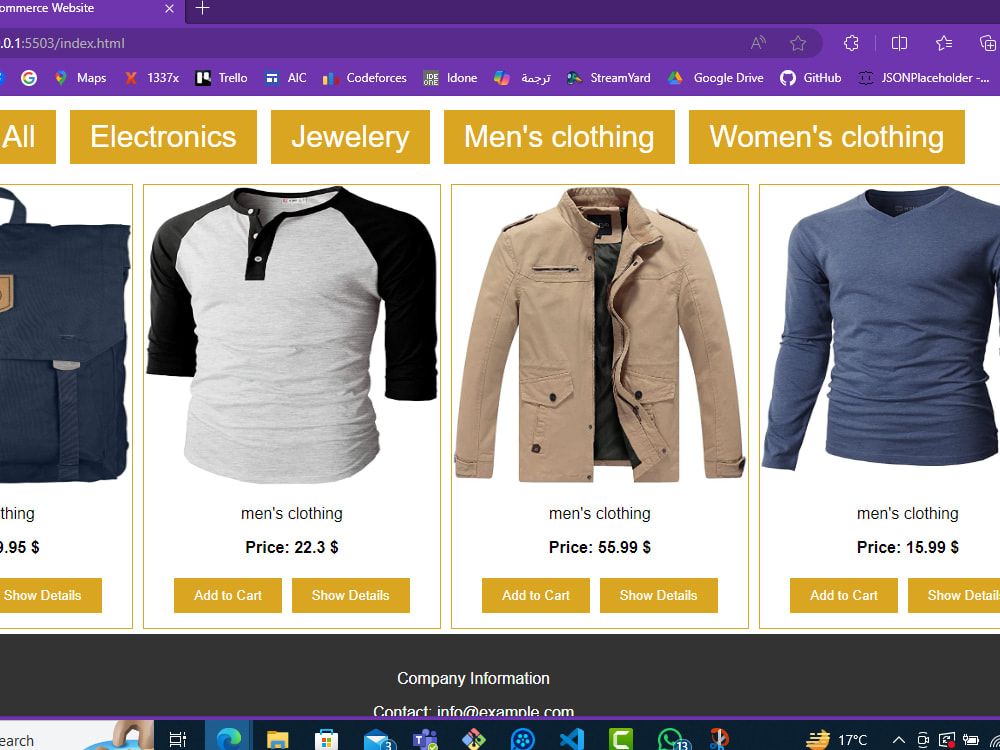Close the Ecommerce Website tab

(169, 9)
